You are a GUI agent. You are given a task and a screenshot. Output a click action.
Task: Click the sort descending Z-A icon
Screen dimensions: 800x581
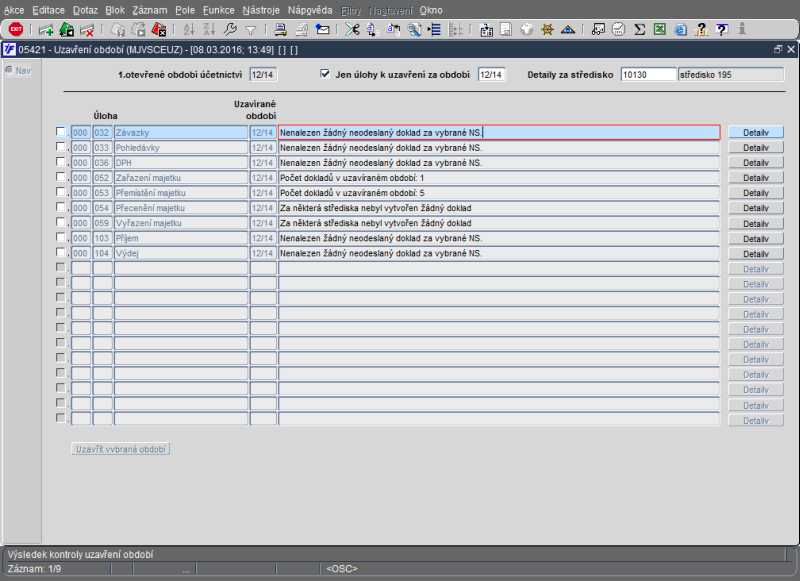(209, 30)
